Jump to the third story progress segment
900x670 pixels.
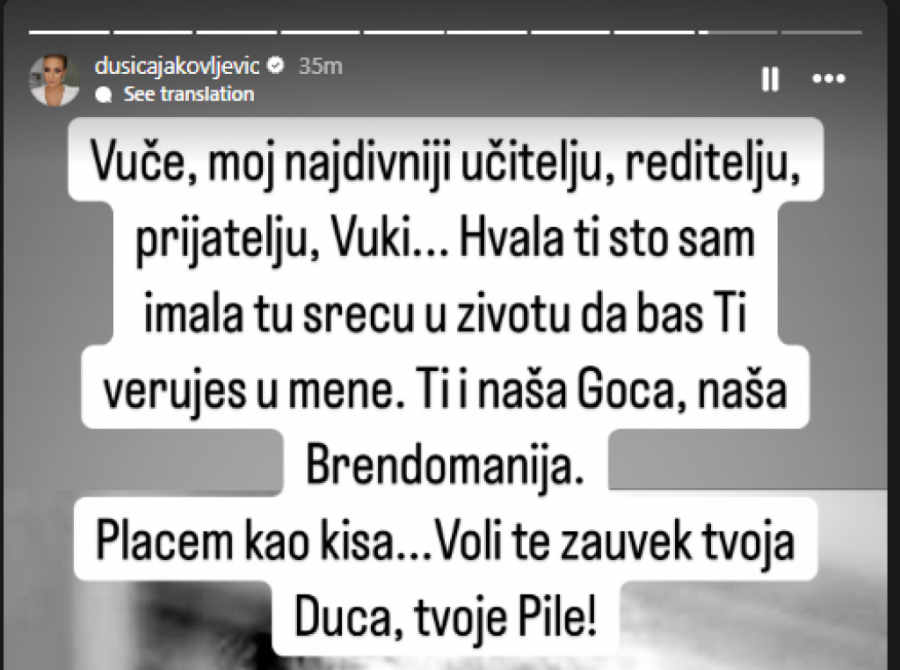pos(236,32)
